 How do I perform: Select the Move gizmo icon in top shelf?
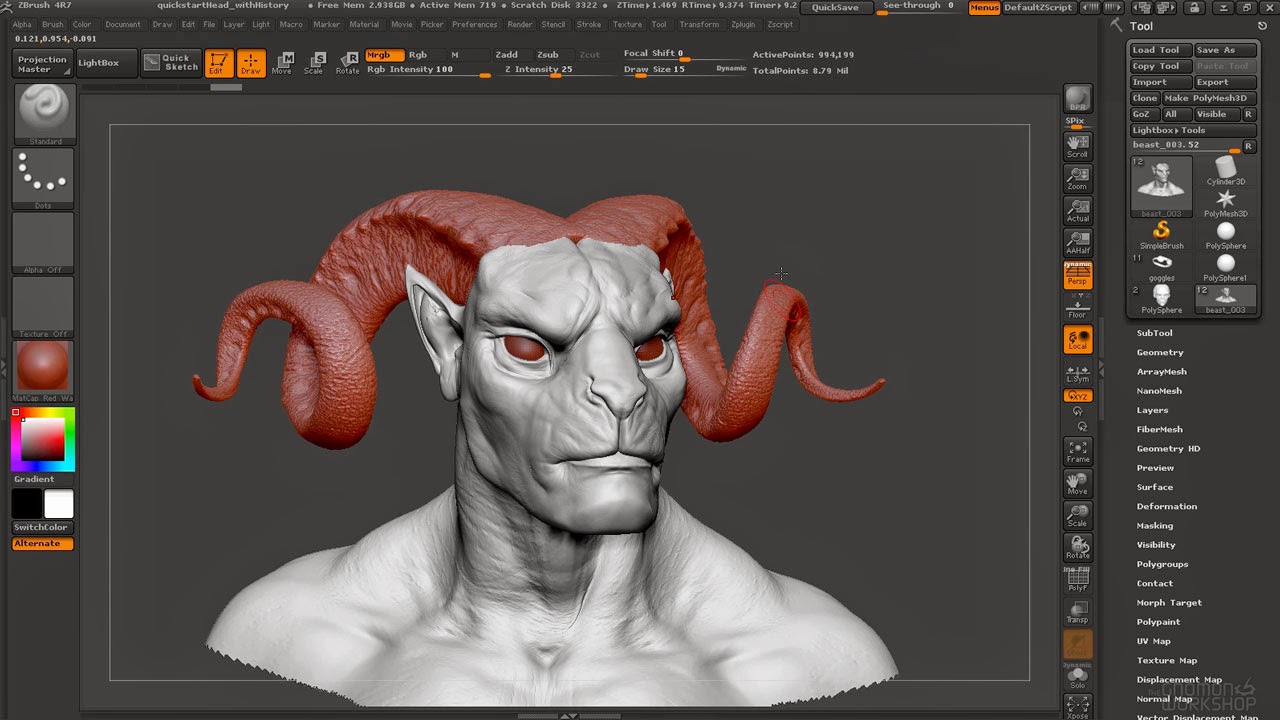[282, 63]
